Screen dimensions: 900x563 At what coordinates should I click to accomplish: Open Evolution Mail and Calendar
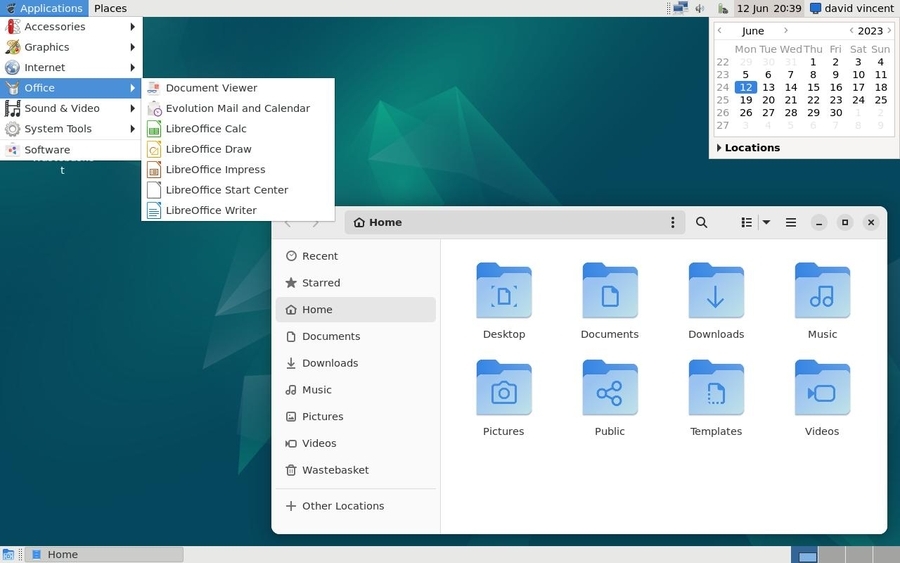pos(238,108)
